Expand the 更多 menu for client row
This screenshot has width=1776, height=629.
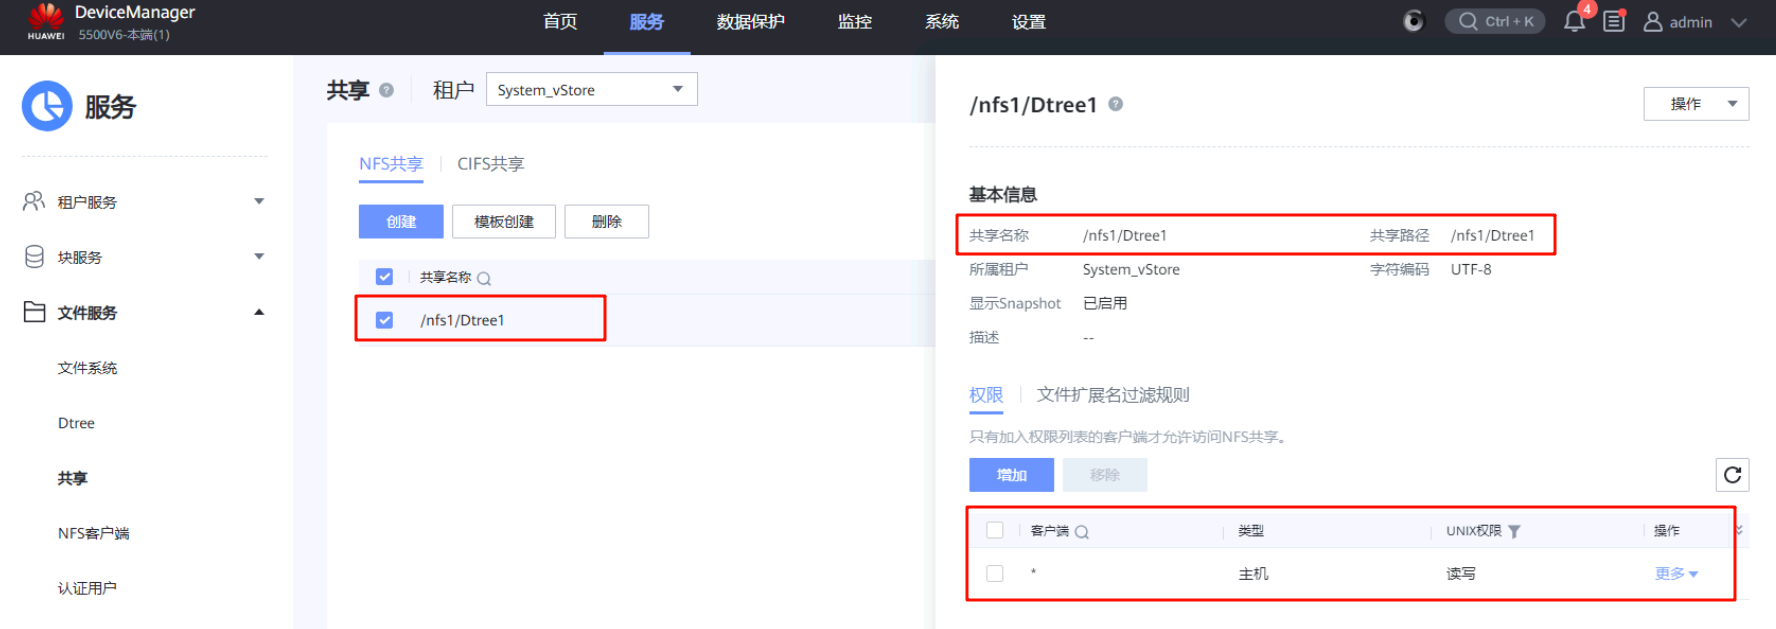click(x=1676, y=573)
